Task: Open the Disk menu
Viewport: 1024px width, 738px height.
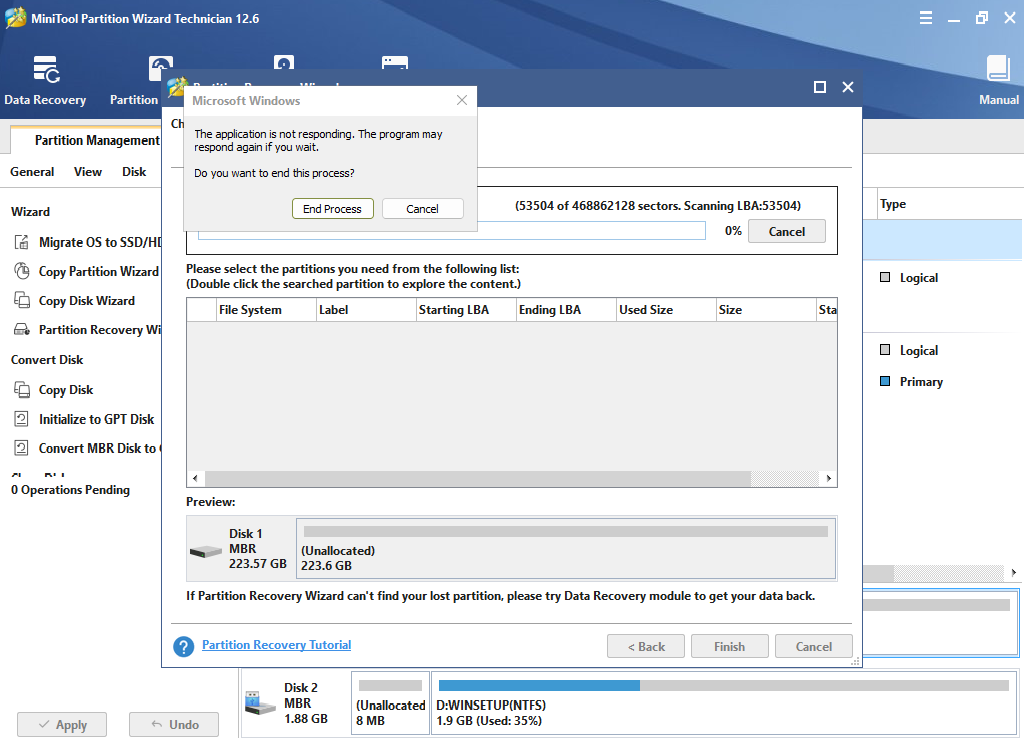Action: [134, 172]
